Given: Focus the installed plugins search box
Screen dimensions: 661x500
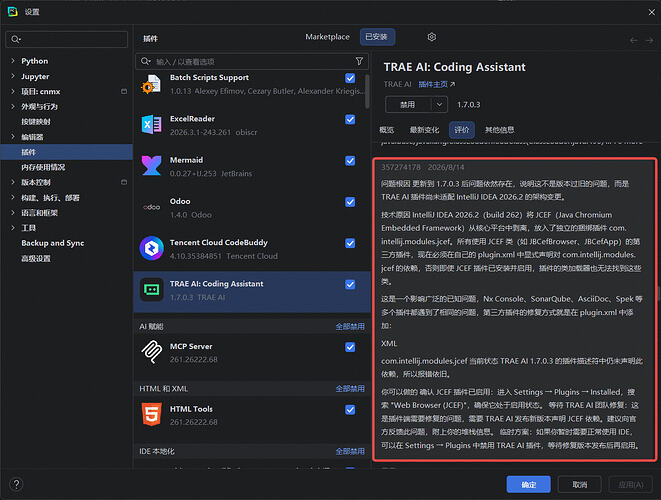Looking at the screenshot, I should click(x=252, y=62).
